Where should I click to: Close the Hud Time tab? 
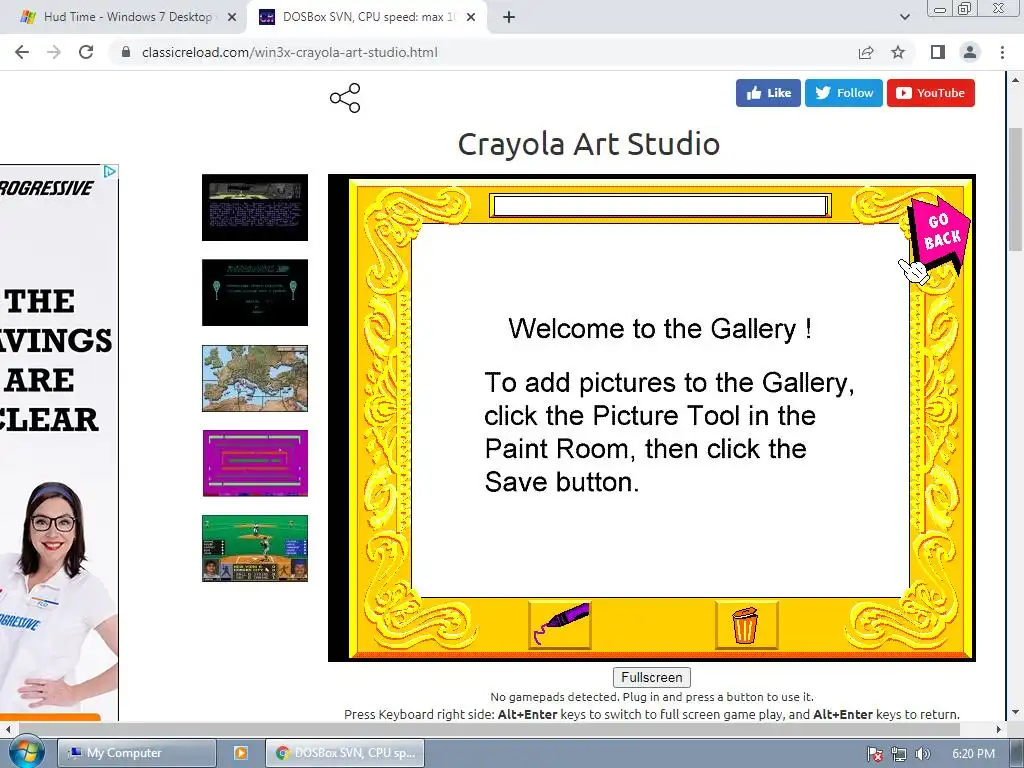232,18
